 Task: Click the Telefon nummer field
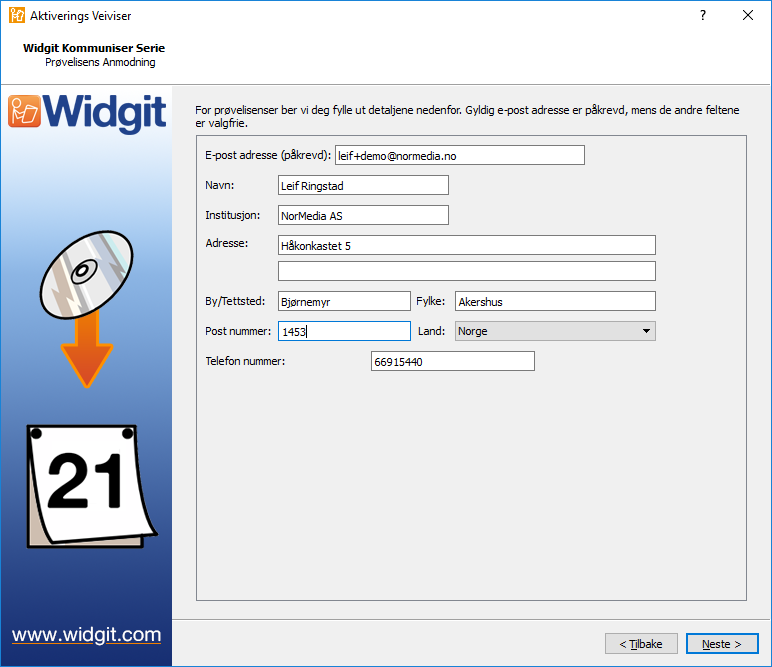(x=452, y=361)
